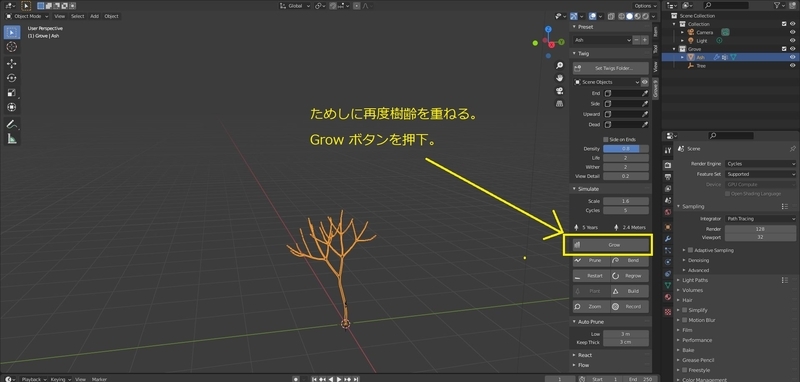Viewport: 800px width, 382px height.
Task: Open the Scene Objects dropdown
Action: tap(606, 82)
